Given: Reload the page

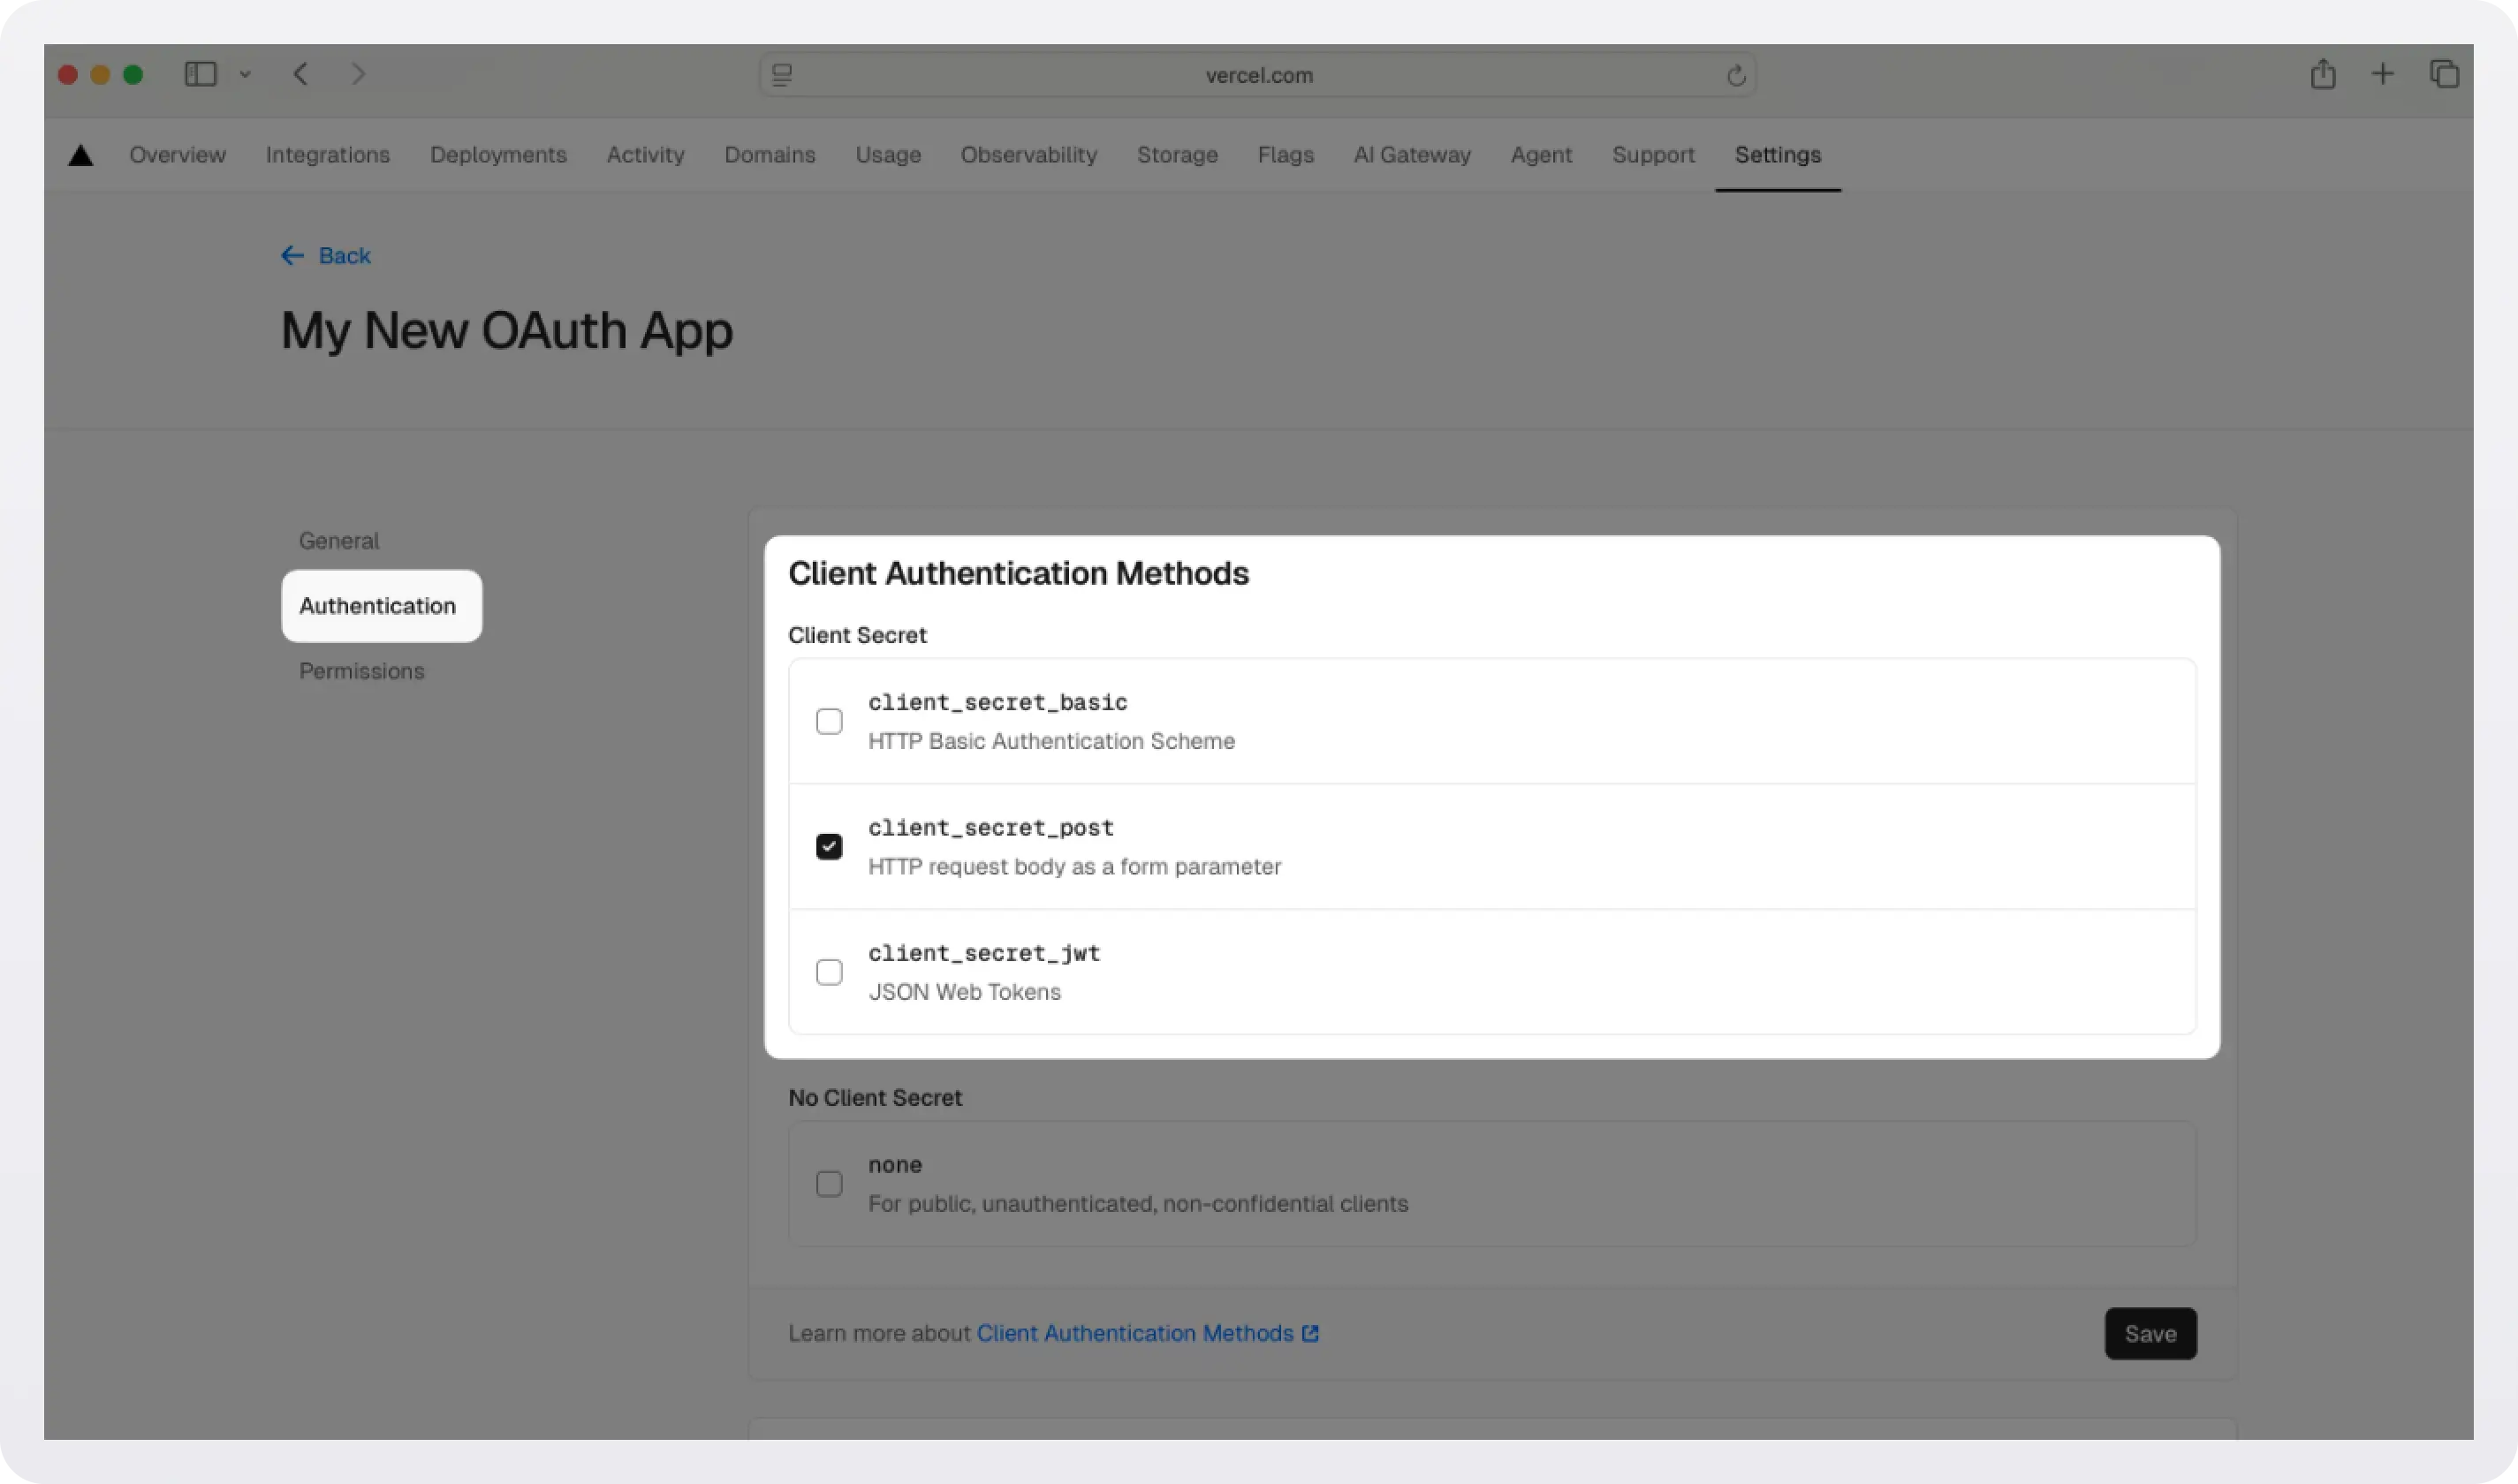Looking at the screenshot, I should tap(1735, 74).
